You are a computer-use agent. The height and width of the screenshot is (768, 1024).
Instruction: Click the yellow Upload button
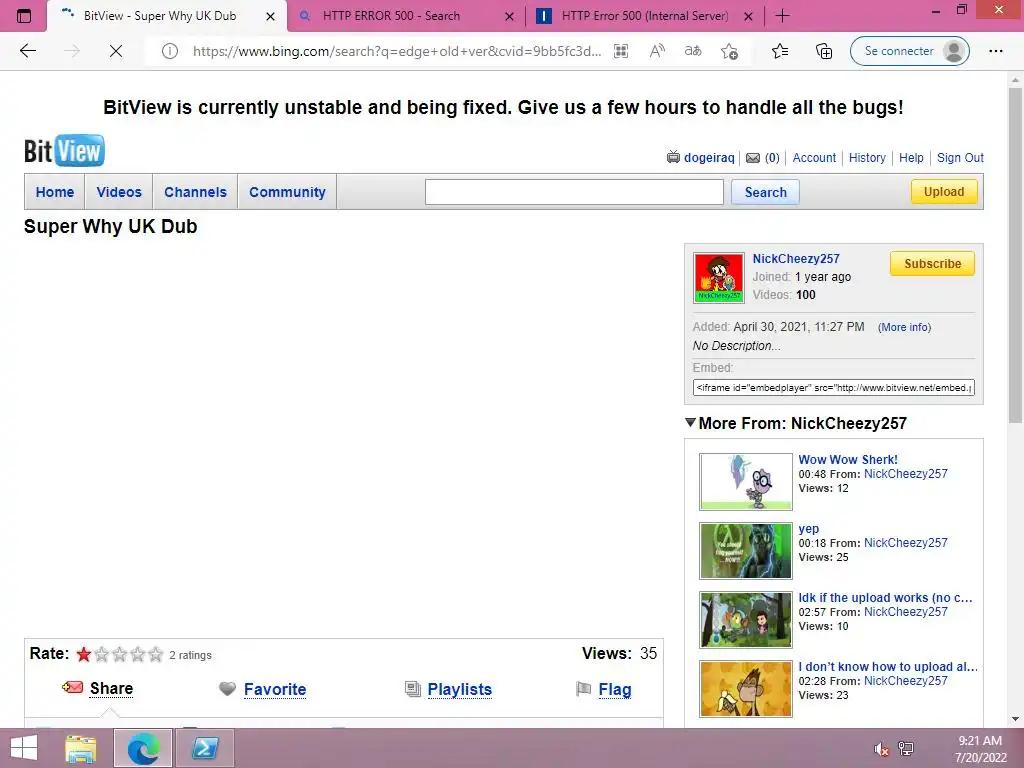coord(944,191)
